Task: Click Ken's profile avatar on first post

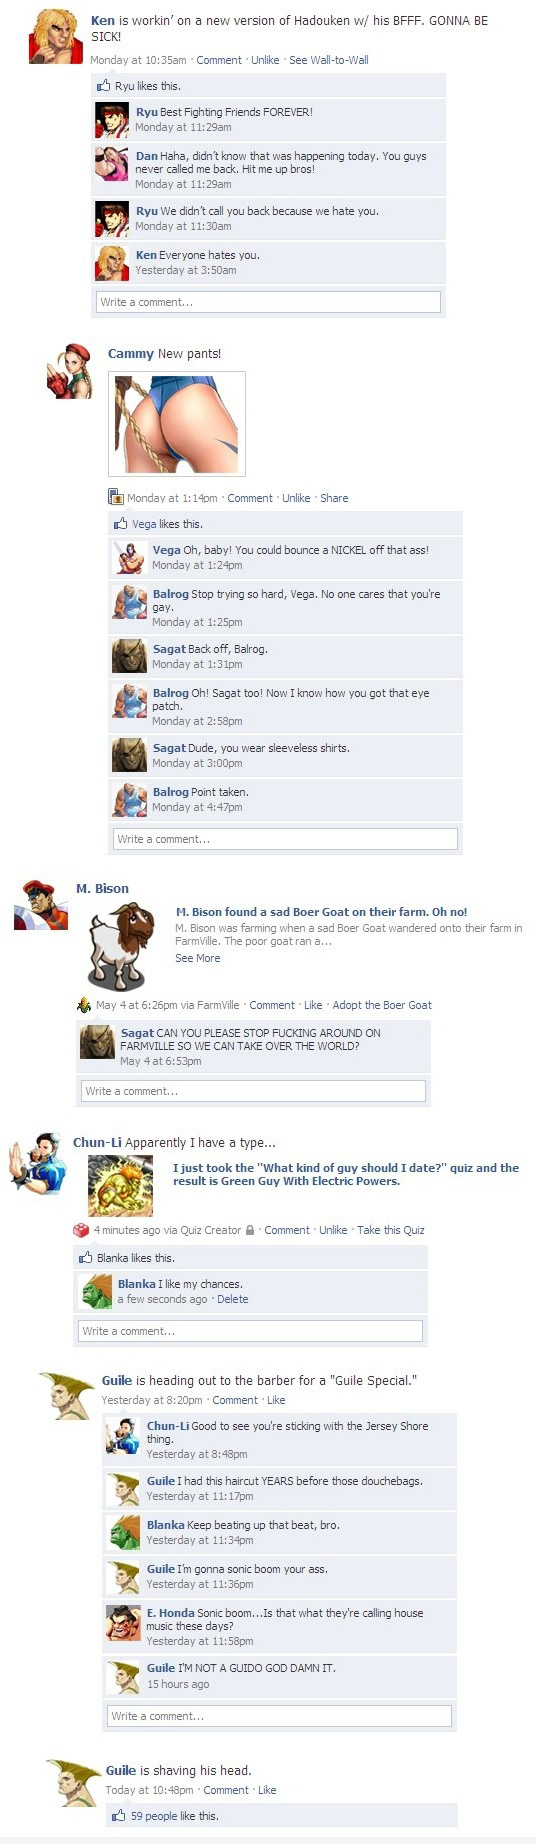Action: [56, 36]
